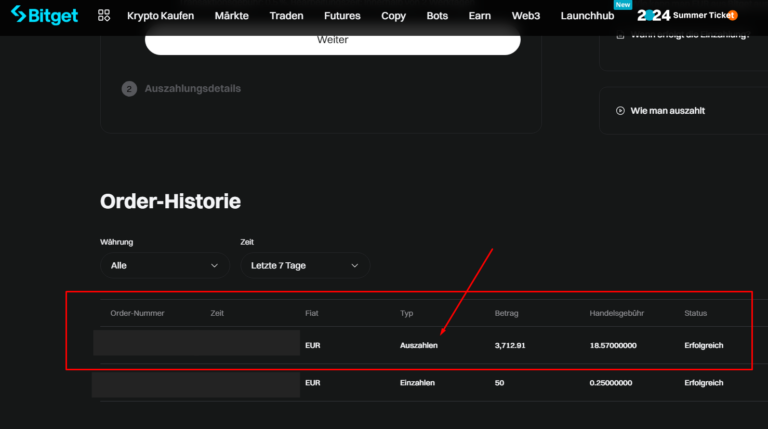The height and width of the screenshot is (429, 768).
Task: Go to the Web3 section
Action: point(525,16)
